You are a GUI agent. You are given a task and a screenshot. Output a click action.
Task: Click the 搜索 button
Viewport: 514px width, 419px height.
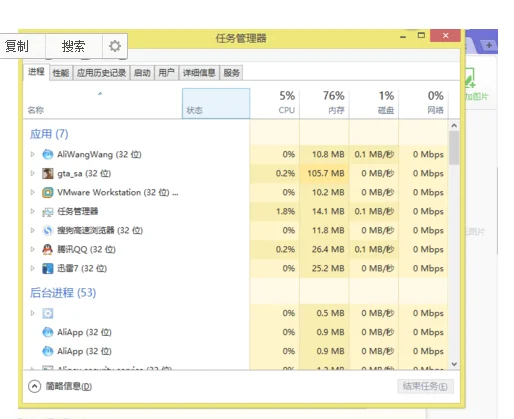[73, 46]
